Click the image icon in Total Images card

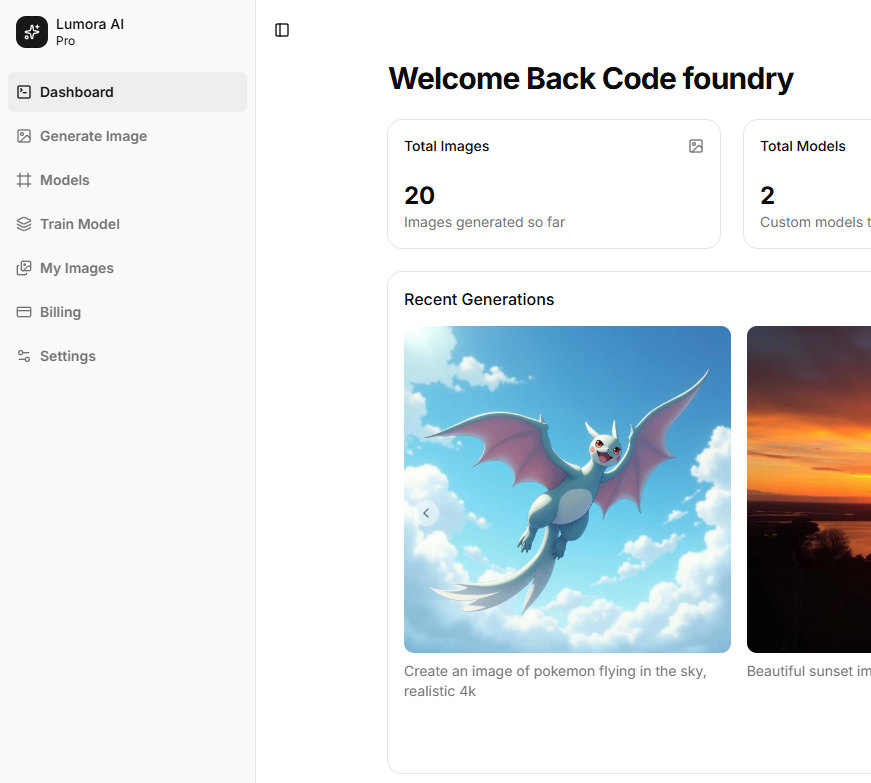tap(696, 146)
